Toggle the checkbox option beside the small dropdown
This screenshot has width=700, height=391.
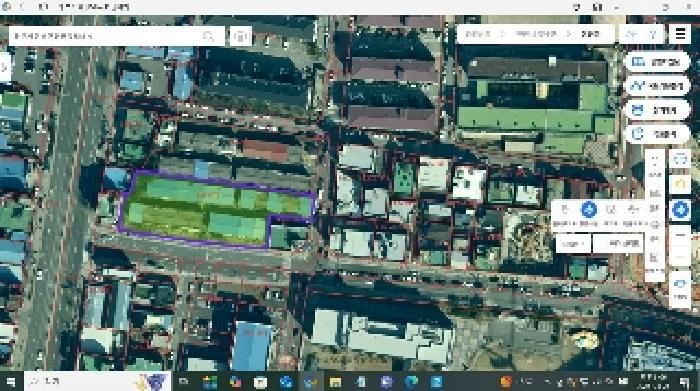[619, 244]
